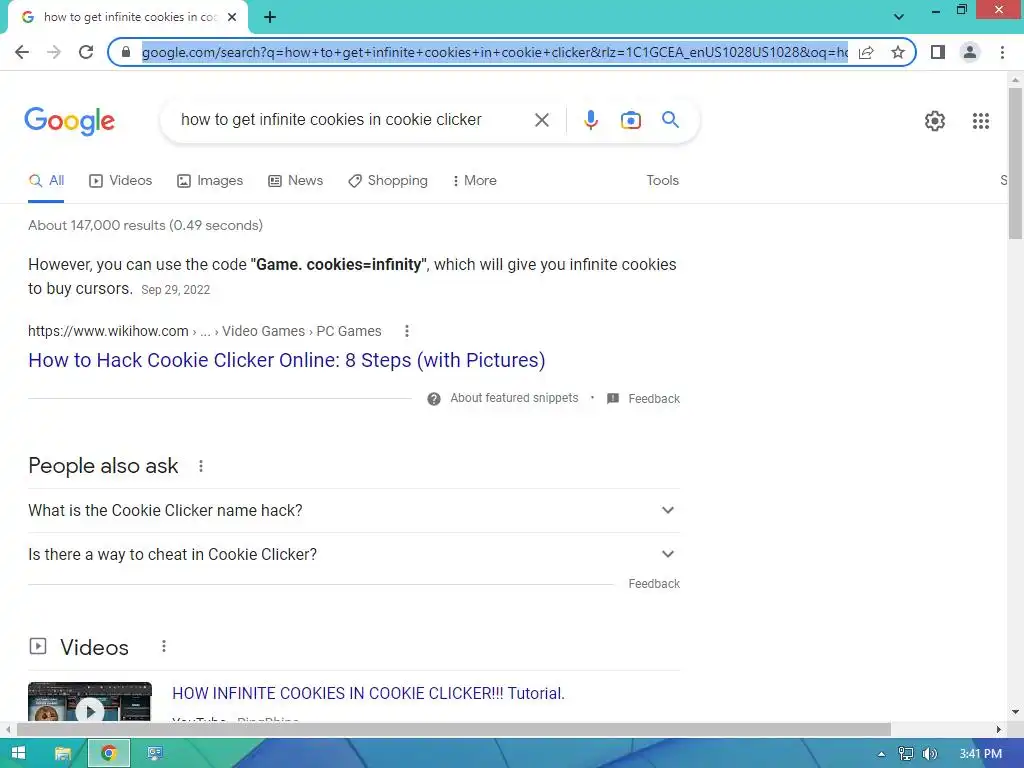Open the Google apps grid icon
The image size is (1024, 768).
(x=981, y=121)
